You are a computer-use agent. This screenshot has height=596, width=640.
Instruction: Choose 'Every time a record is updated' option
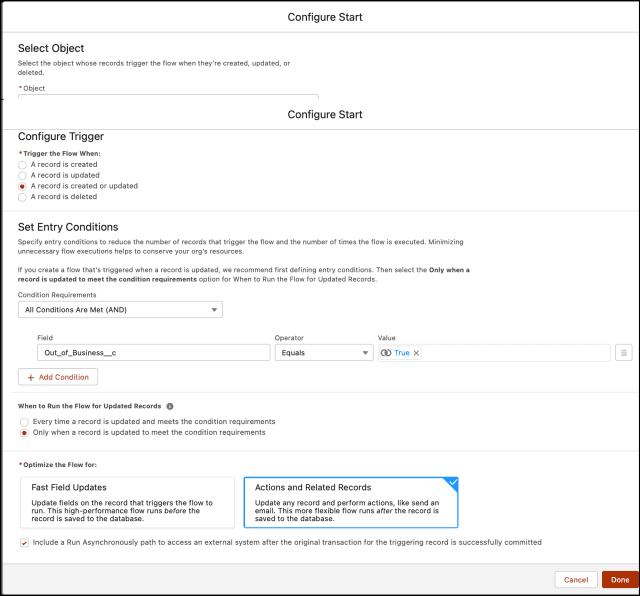tap(23, 422)
